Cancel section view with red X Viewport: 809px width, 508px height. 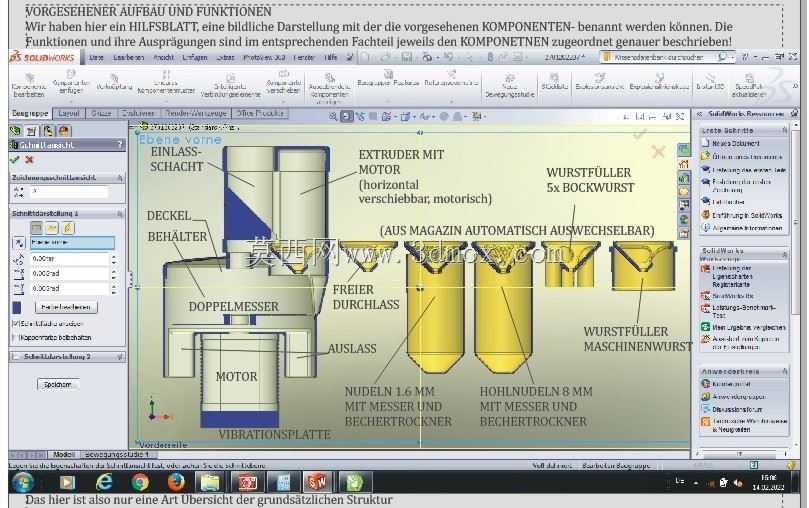29,160
